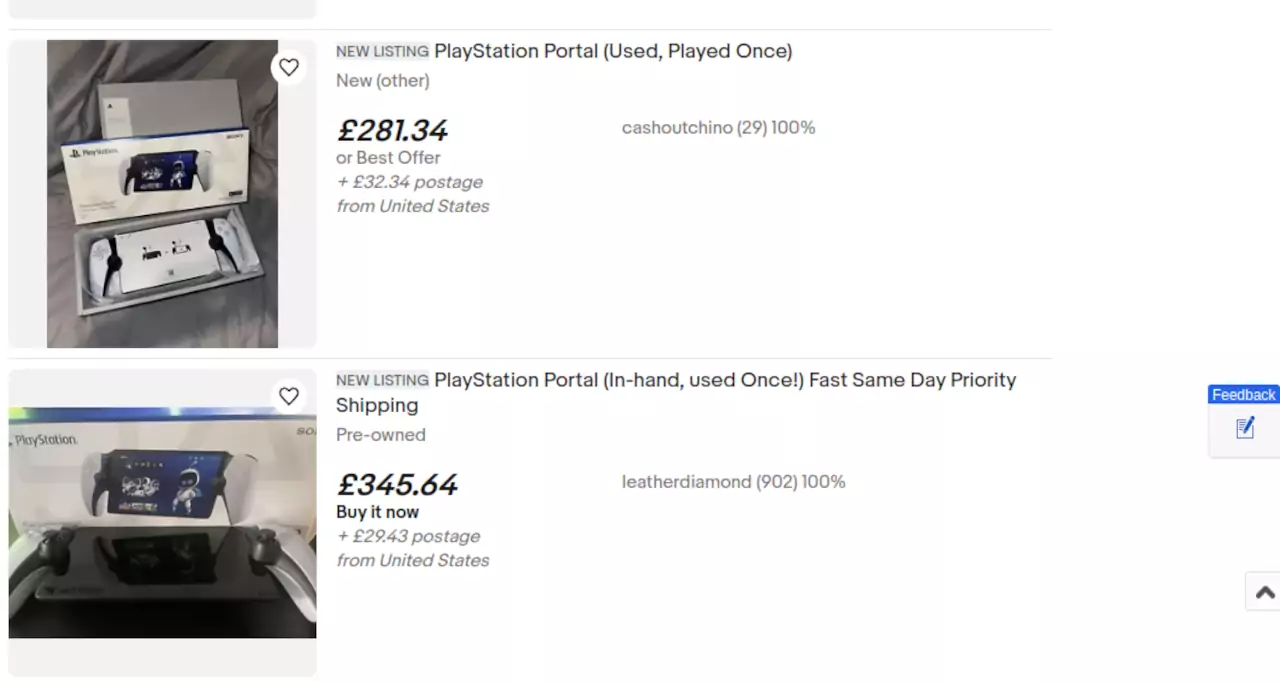Add the £281.34 PlayStation Portal to watchlist
Screen dimensions: 1280x682
(289, 68)
